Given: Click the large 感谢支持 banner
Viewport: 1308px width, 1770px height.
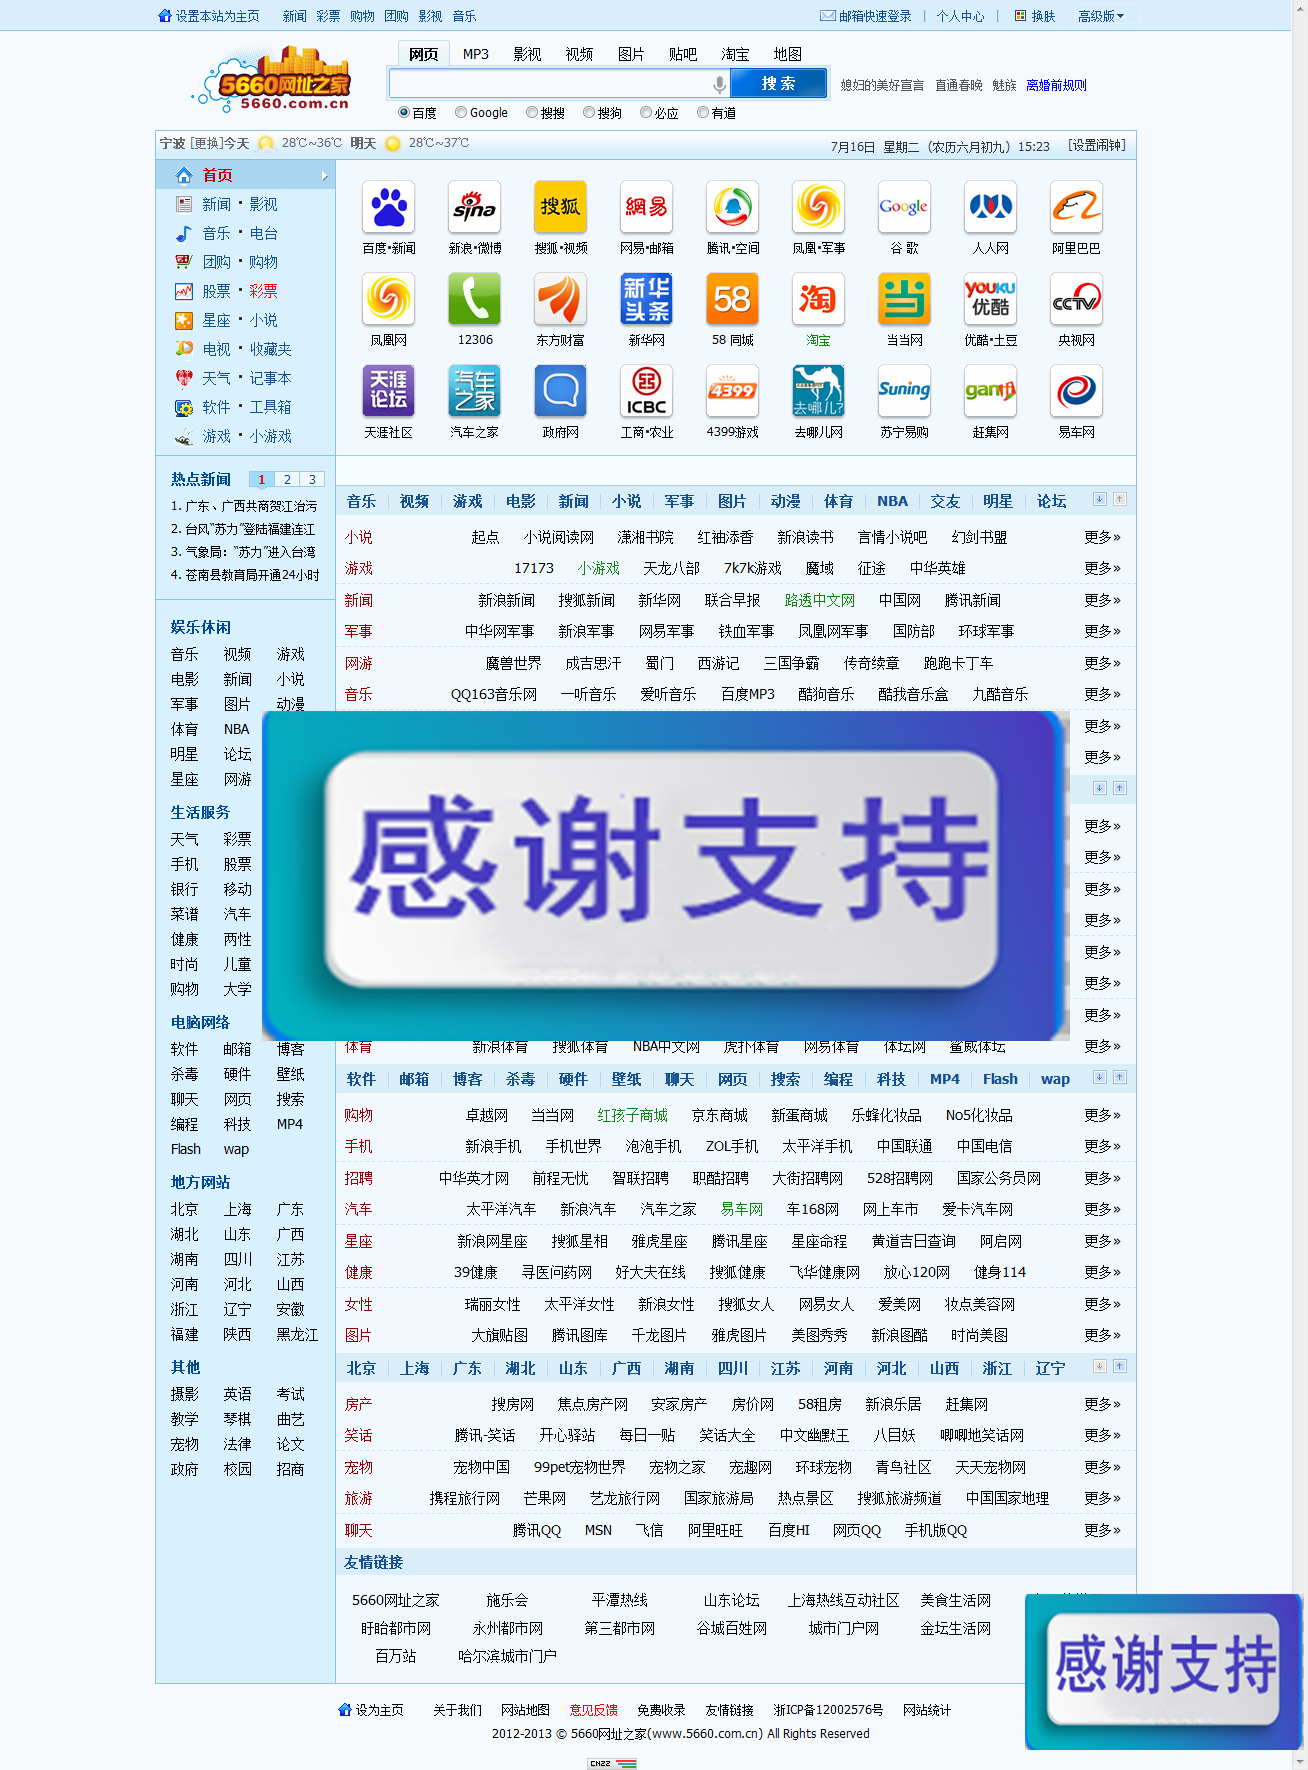Looking at the screenshot, I should coord(666,875).
